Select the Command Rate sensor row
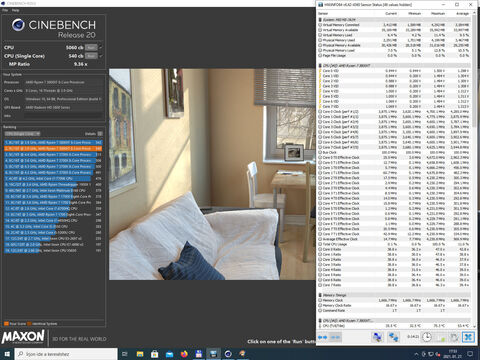480x360 pixels. [x=395, y=310]
